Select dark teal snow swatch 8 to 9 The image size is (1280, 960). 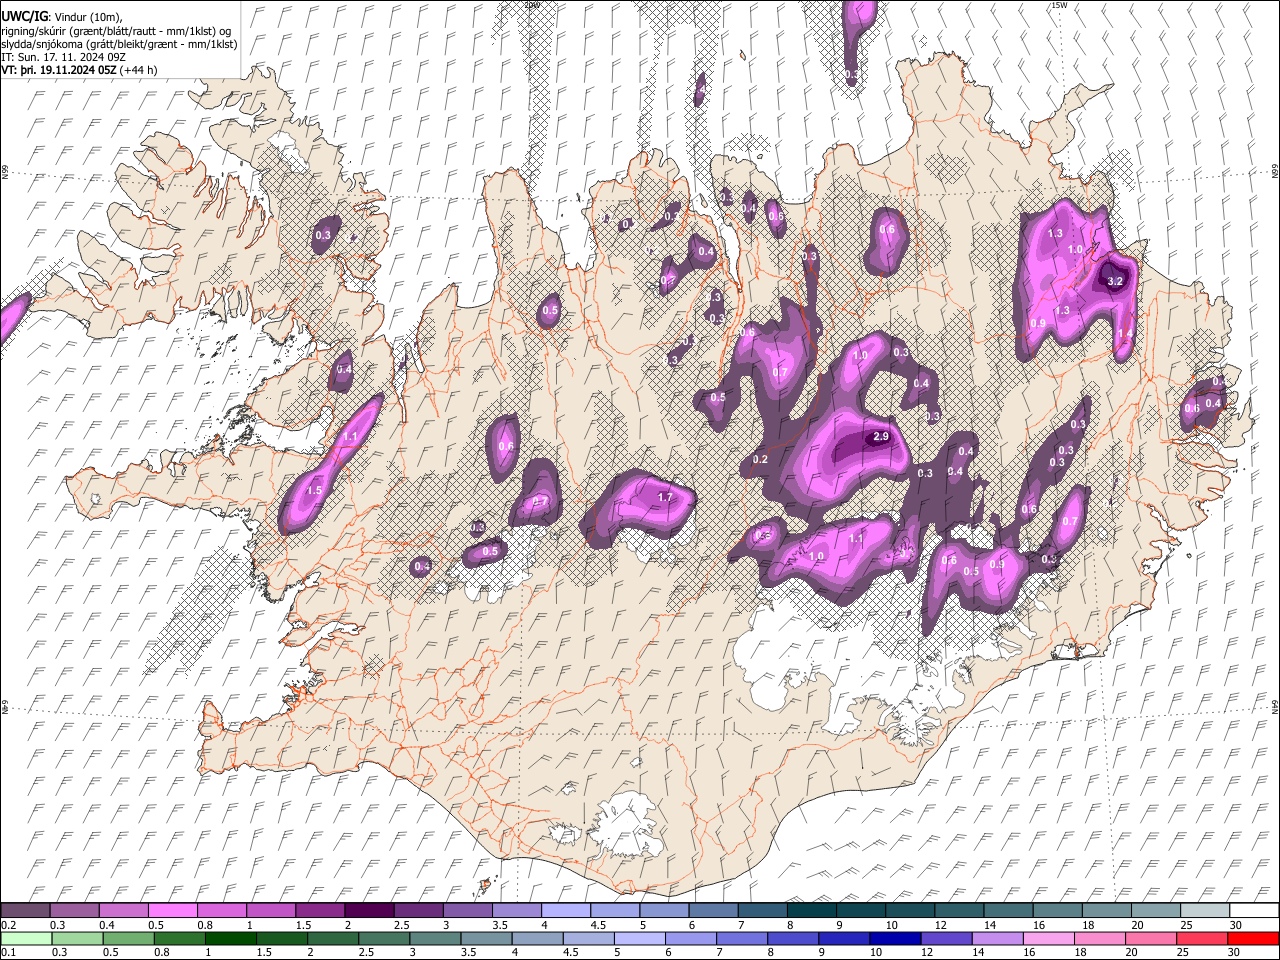coord(811,911)
